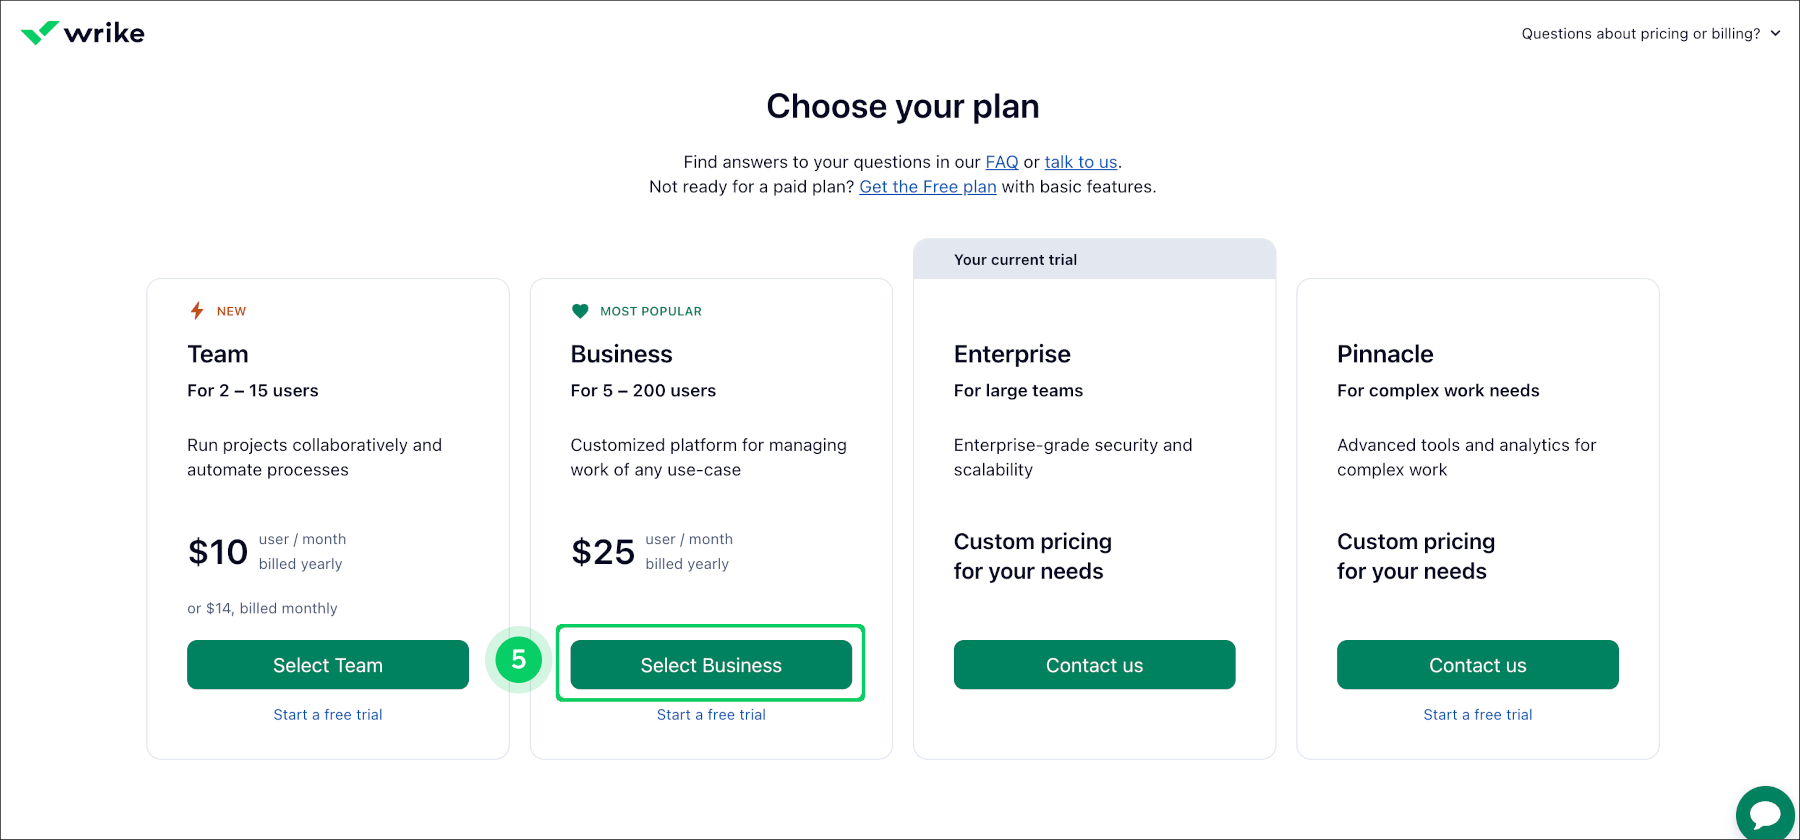
Task: Click the Enterprise plan heading
Action: coord(1012,353)
